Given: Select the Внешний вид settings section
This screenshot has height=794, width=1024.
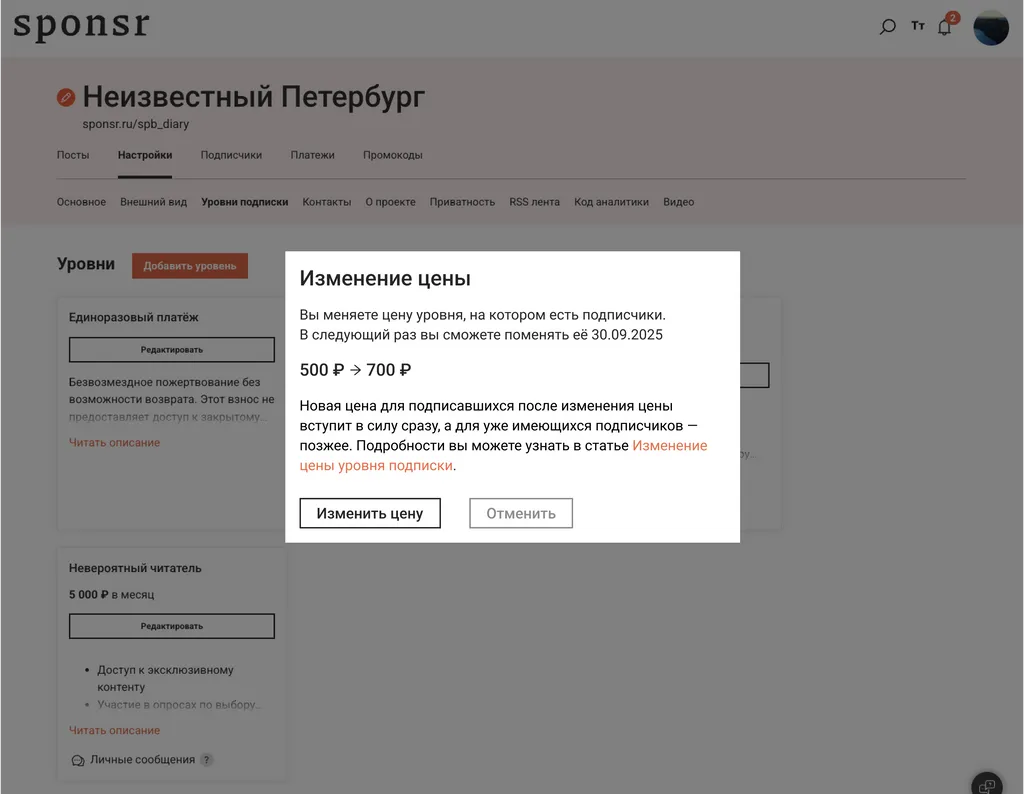Looking at the screenshot, I should pyautogui.click(x=153, y=202).
